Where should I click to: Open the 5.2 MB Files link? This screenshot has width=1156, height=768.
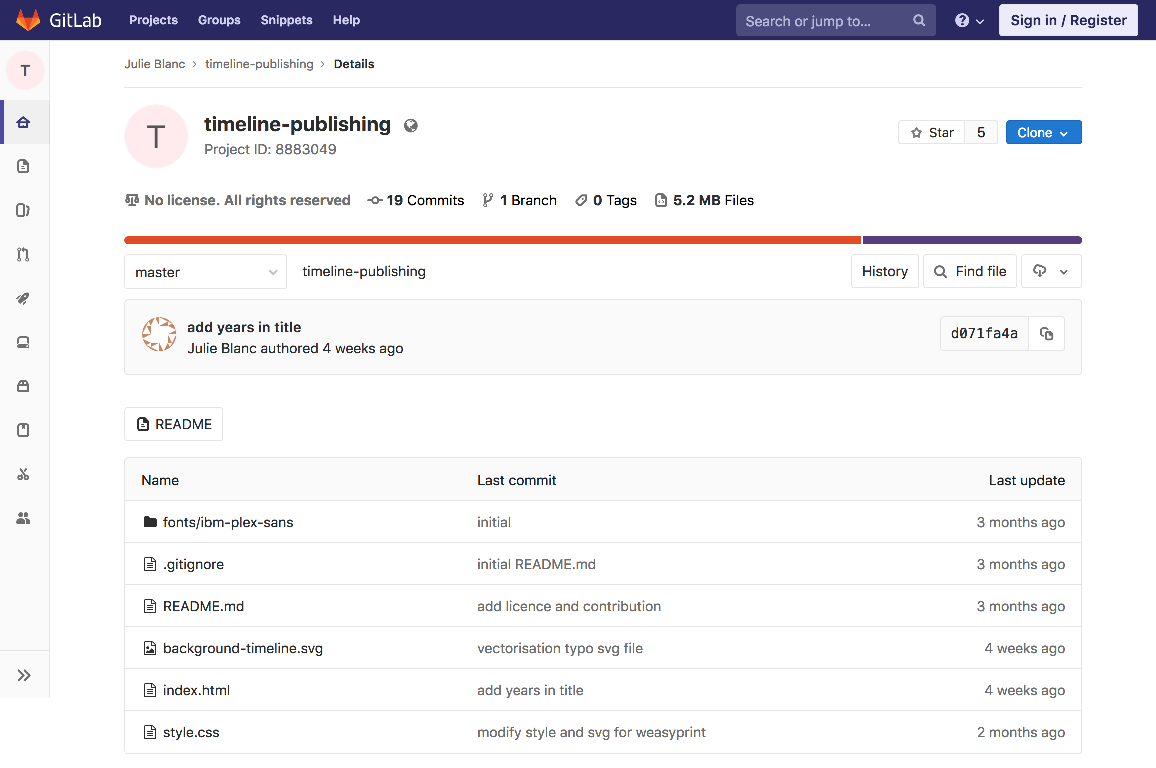pyautogui.click(x=705, y=200)
